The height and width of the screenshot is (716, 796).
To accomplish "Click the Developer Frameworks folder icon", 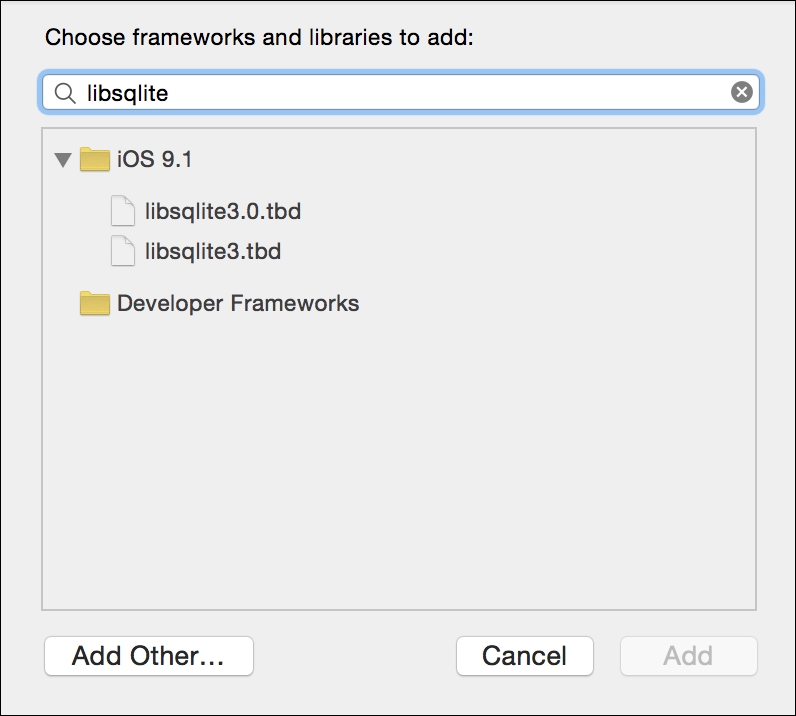I will coord(94,303).
